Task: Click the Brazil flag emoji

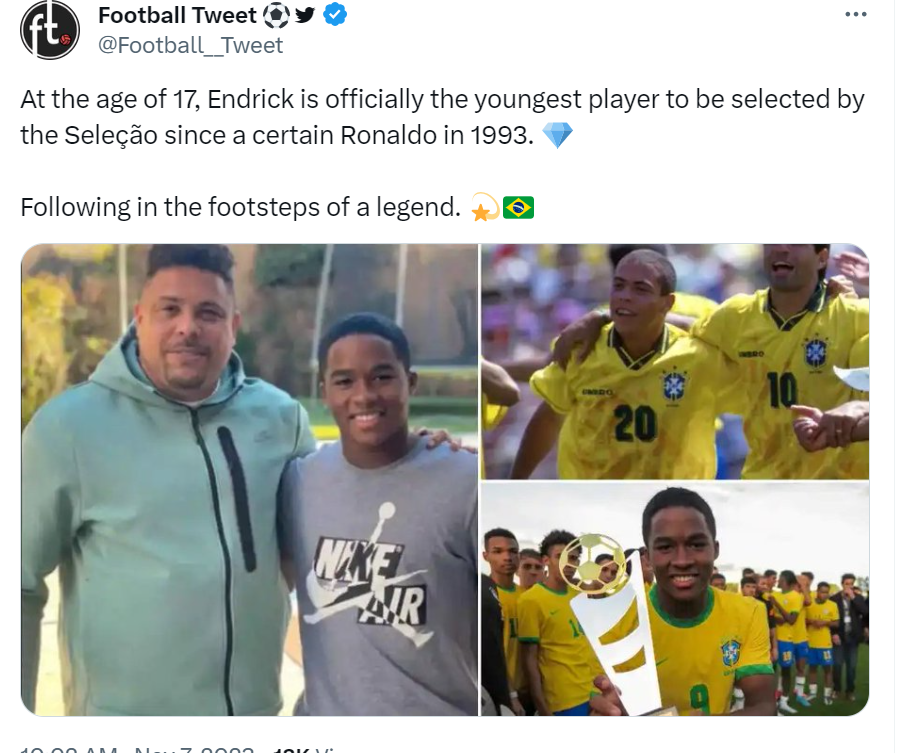Action: [518, 208]
